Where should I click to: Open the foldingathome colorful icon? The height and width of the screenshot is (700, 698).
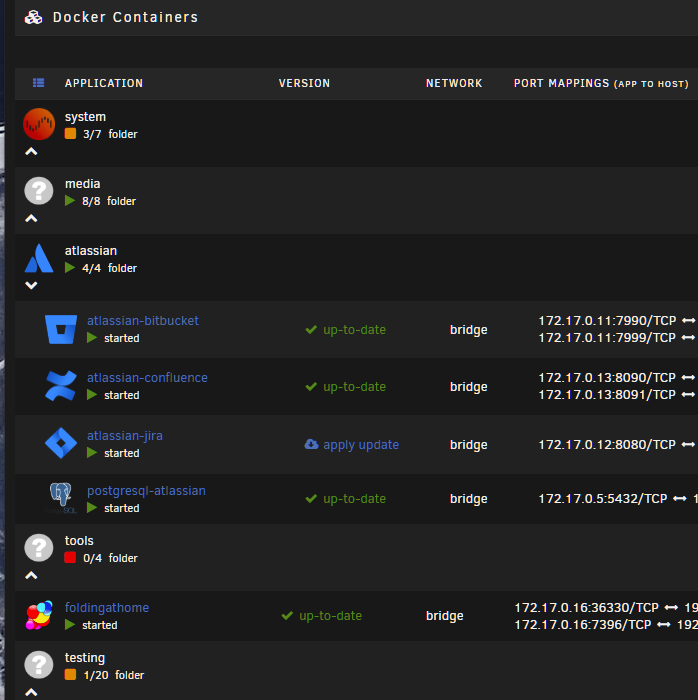pyautogui.click(x=39, y=616)
